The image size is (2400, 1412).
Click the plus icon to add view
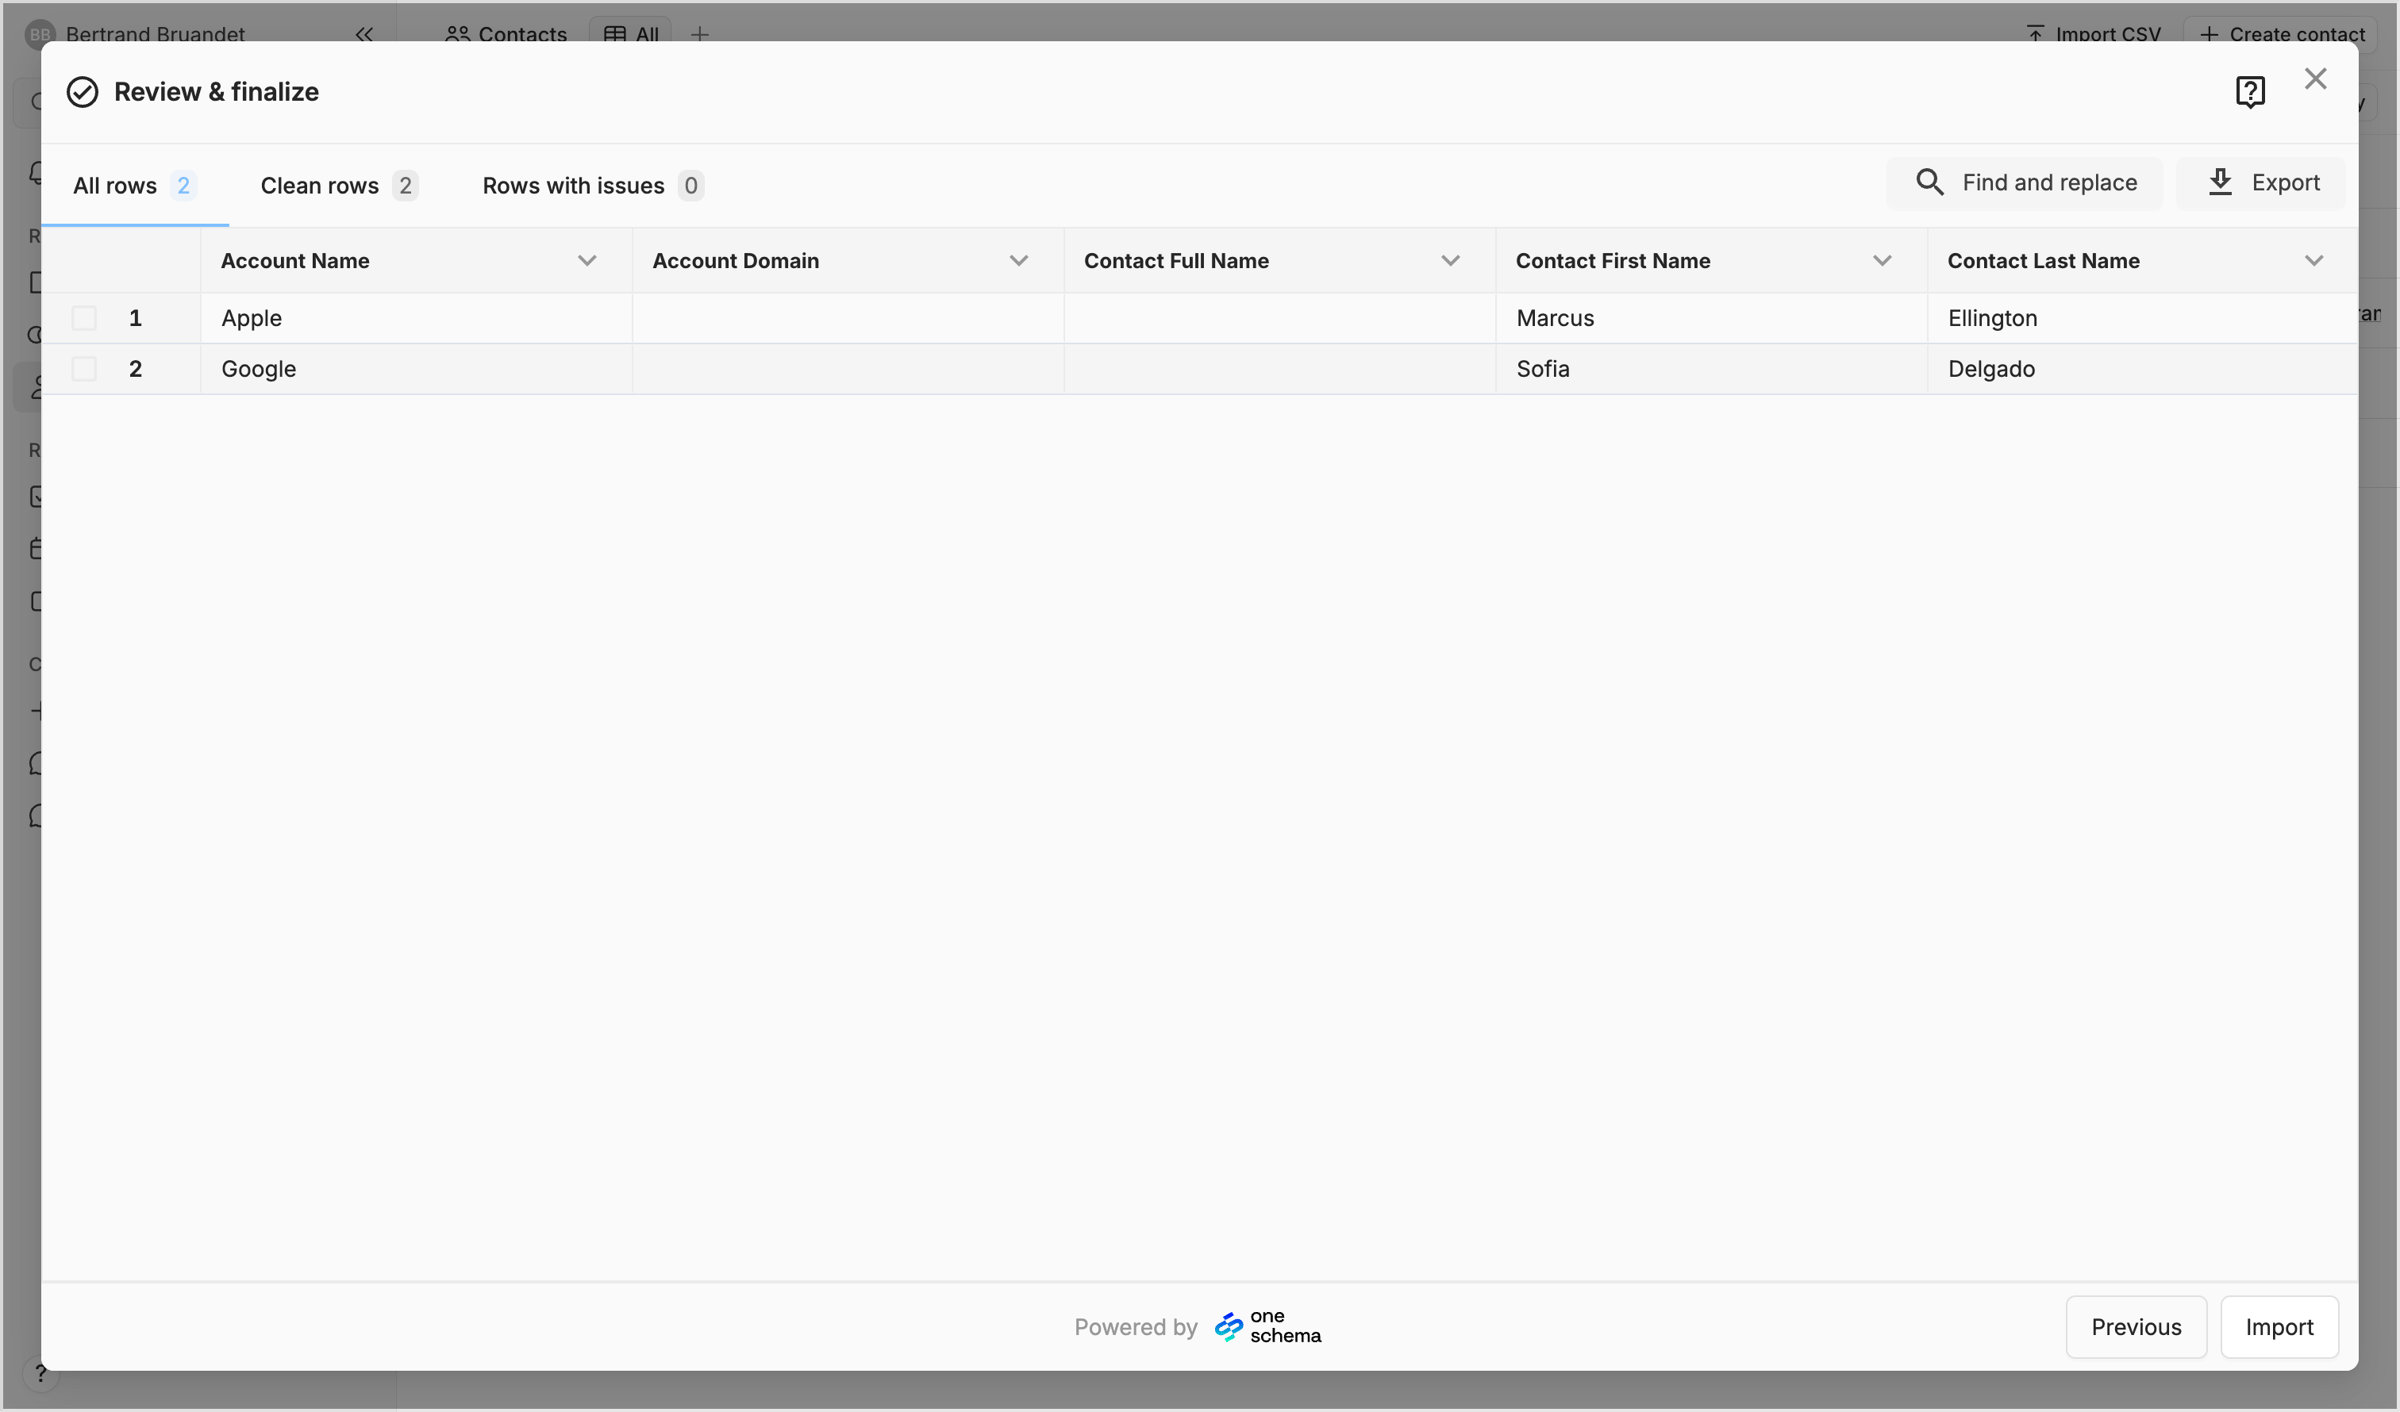click(x=700, y=34)
